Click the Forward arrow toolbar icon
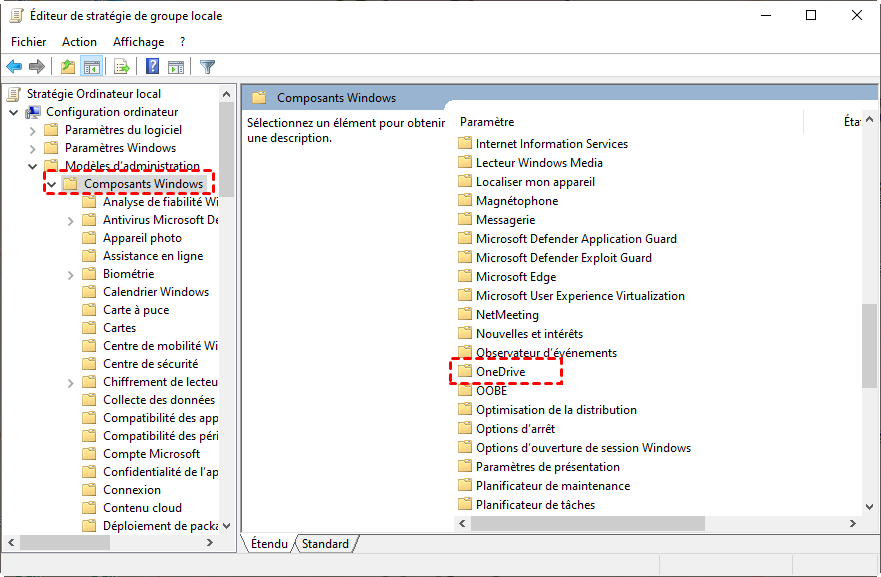This screenshot has width=881, height=577. [x=37, y=67]
